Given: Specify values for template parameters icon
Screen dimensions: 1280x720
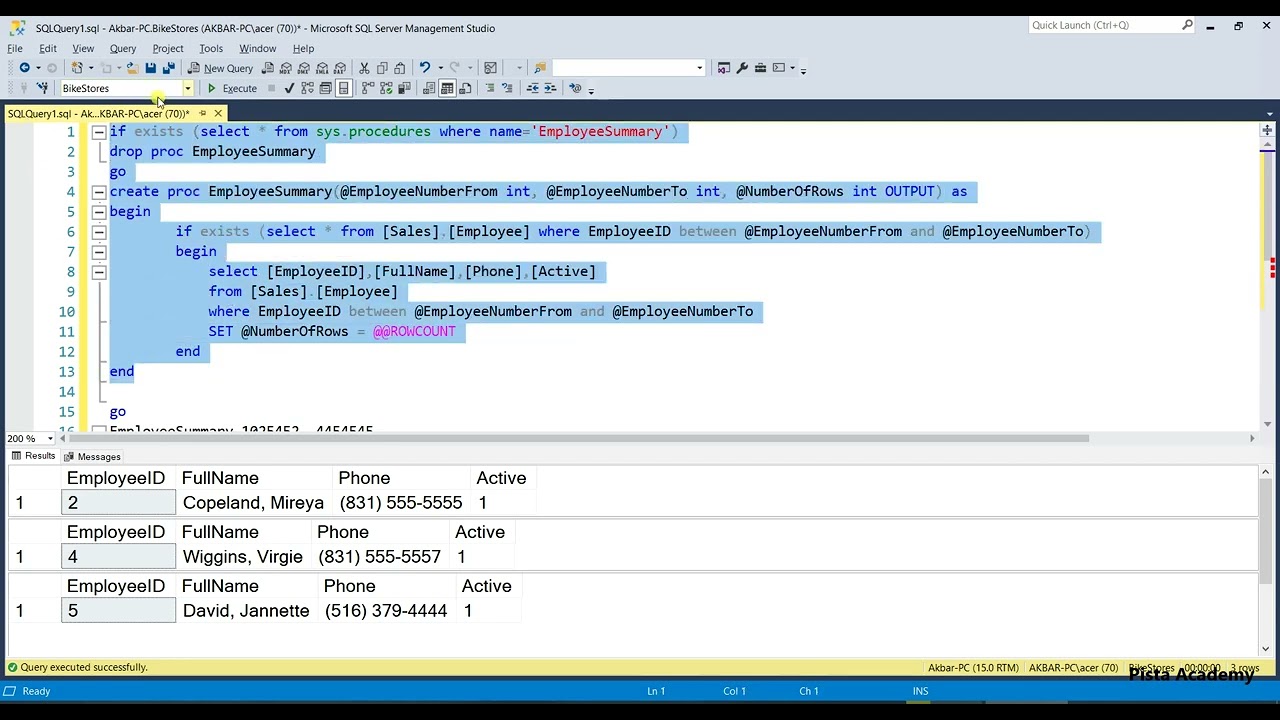Looking at the screenshot, I should pyautogui.click(x=575, y=88).
